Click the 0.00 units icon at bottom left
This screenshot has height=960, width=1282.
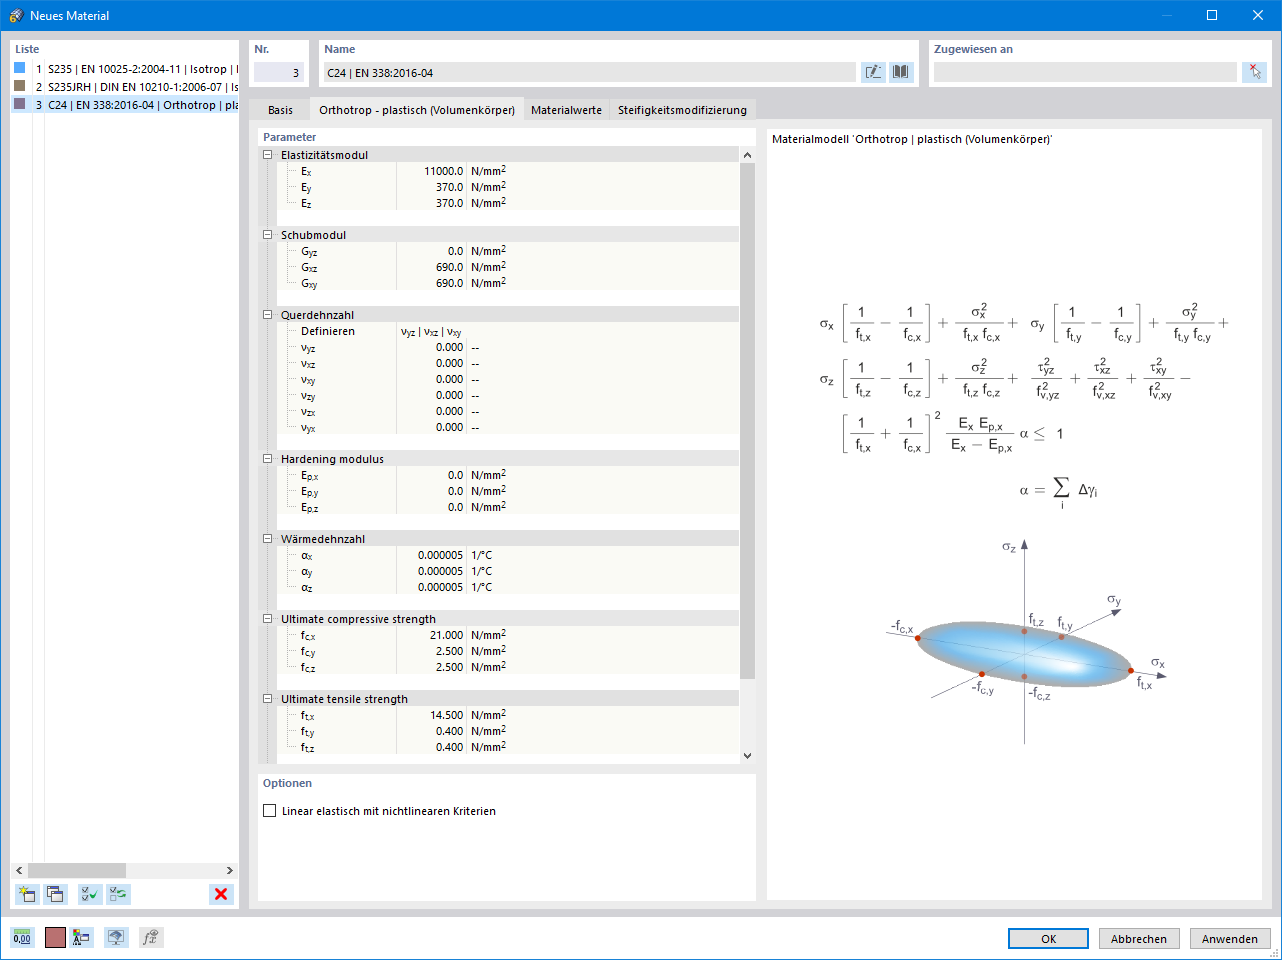coord(22,937)
